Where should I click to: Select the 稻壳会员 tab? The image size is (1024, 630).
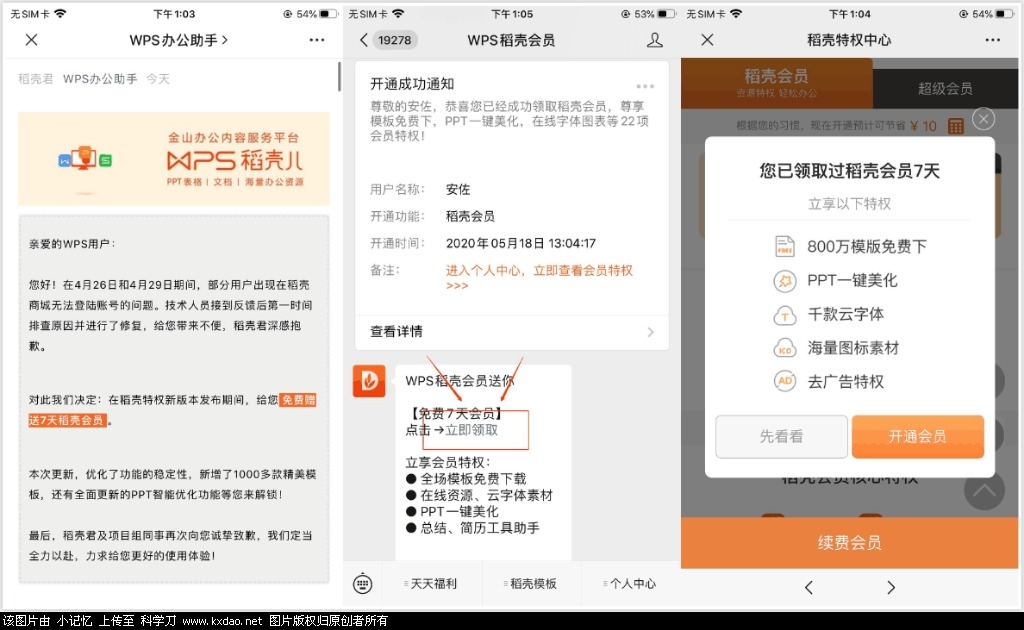coord(776,83)
